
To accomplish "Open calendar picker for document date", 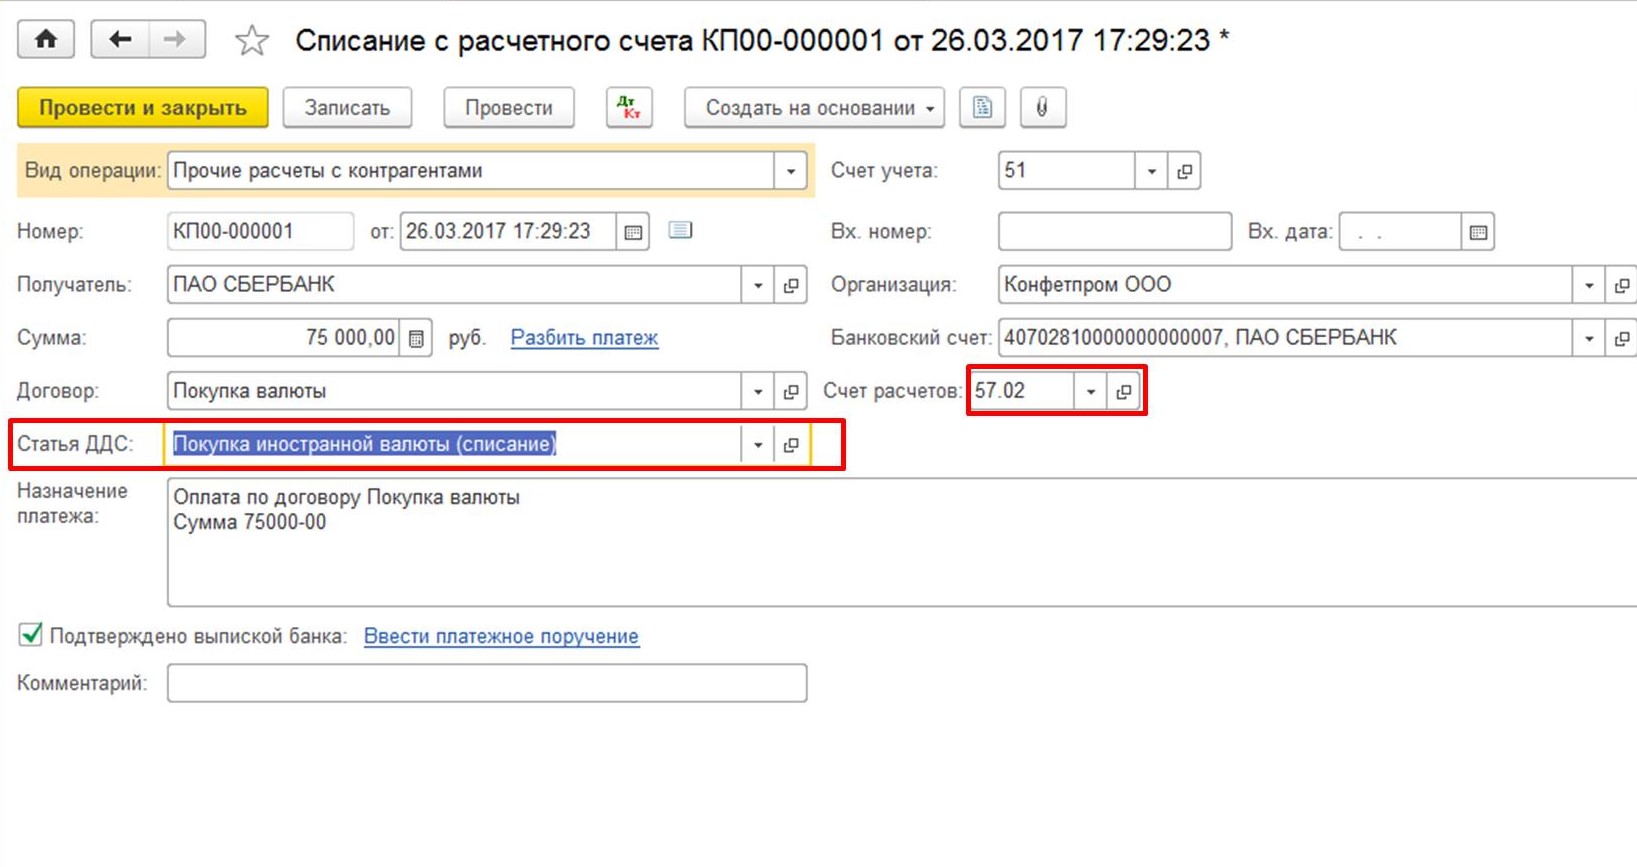I will 633,232.
